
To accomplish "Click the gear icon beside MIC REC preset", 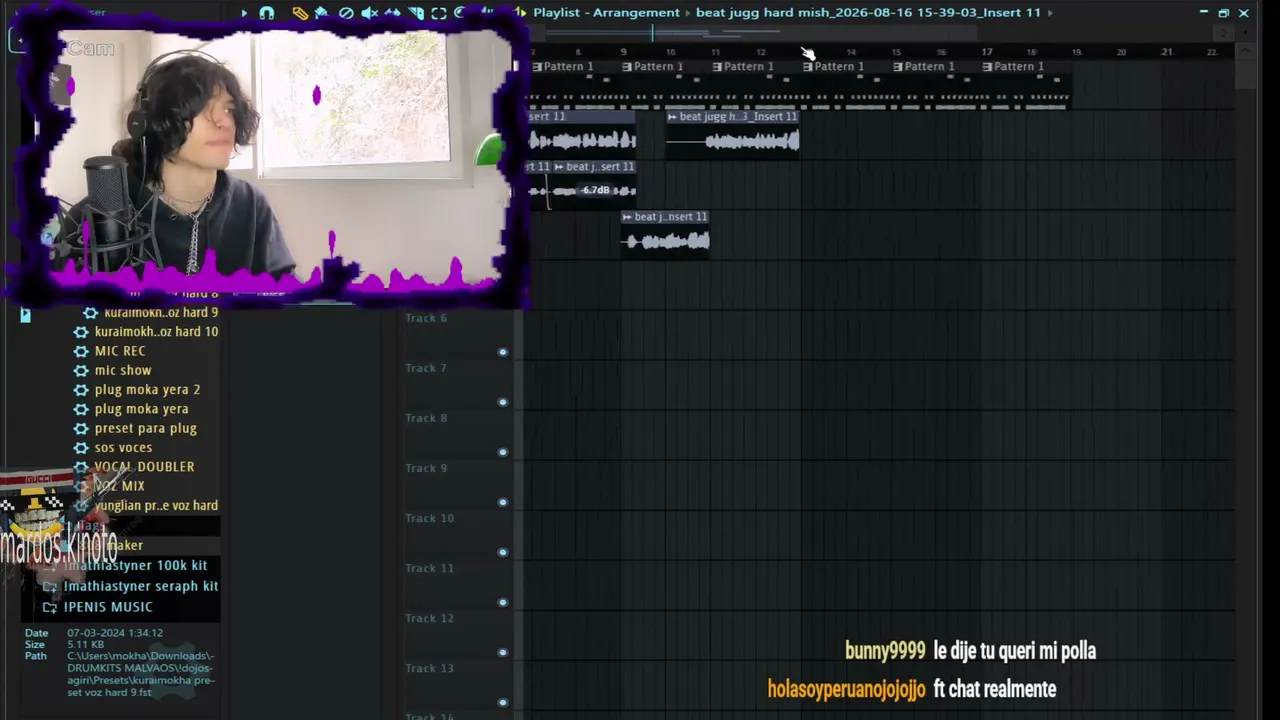I will pos(81,351).
